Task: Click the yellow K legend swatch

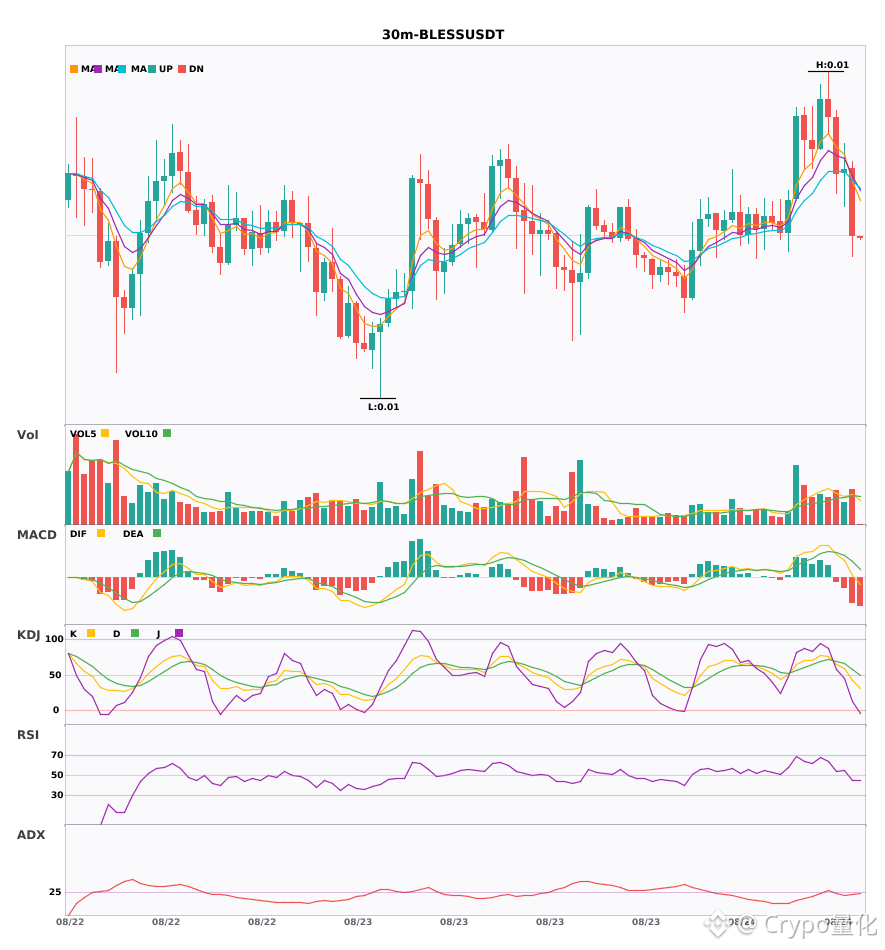Action: click(x=91, y=633)
